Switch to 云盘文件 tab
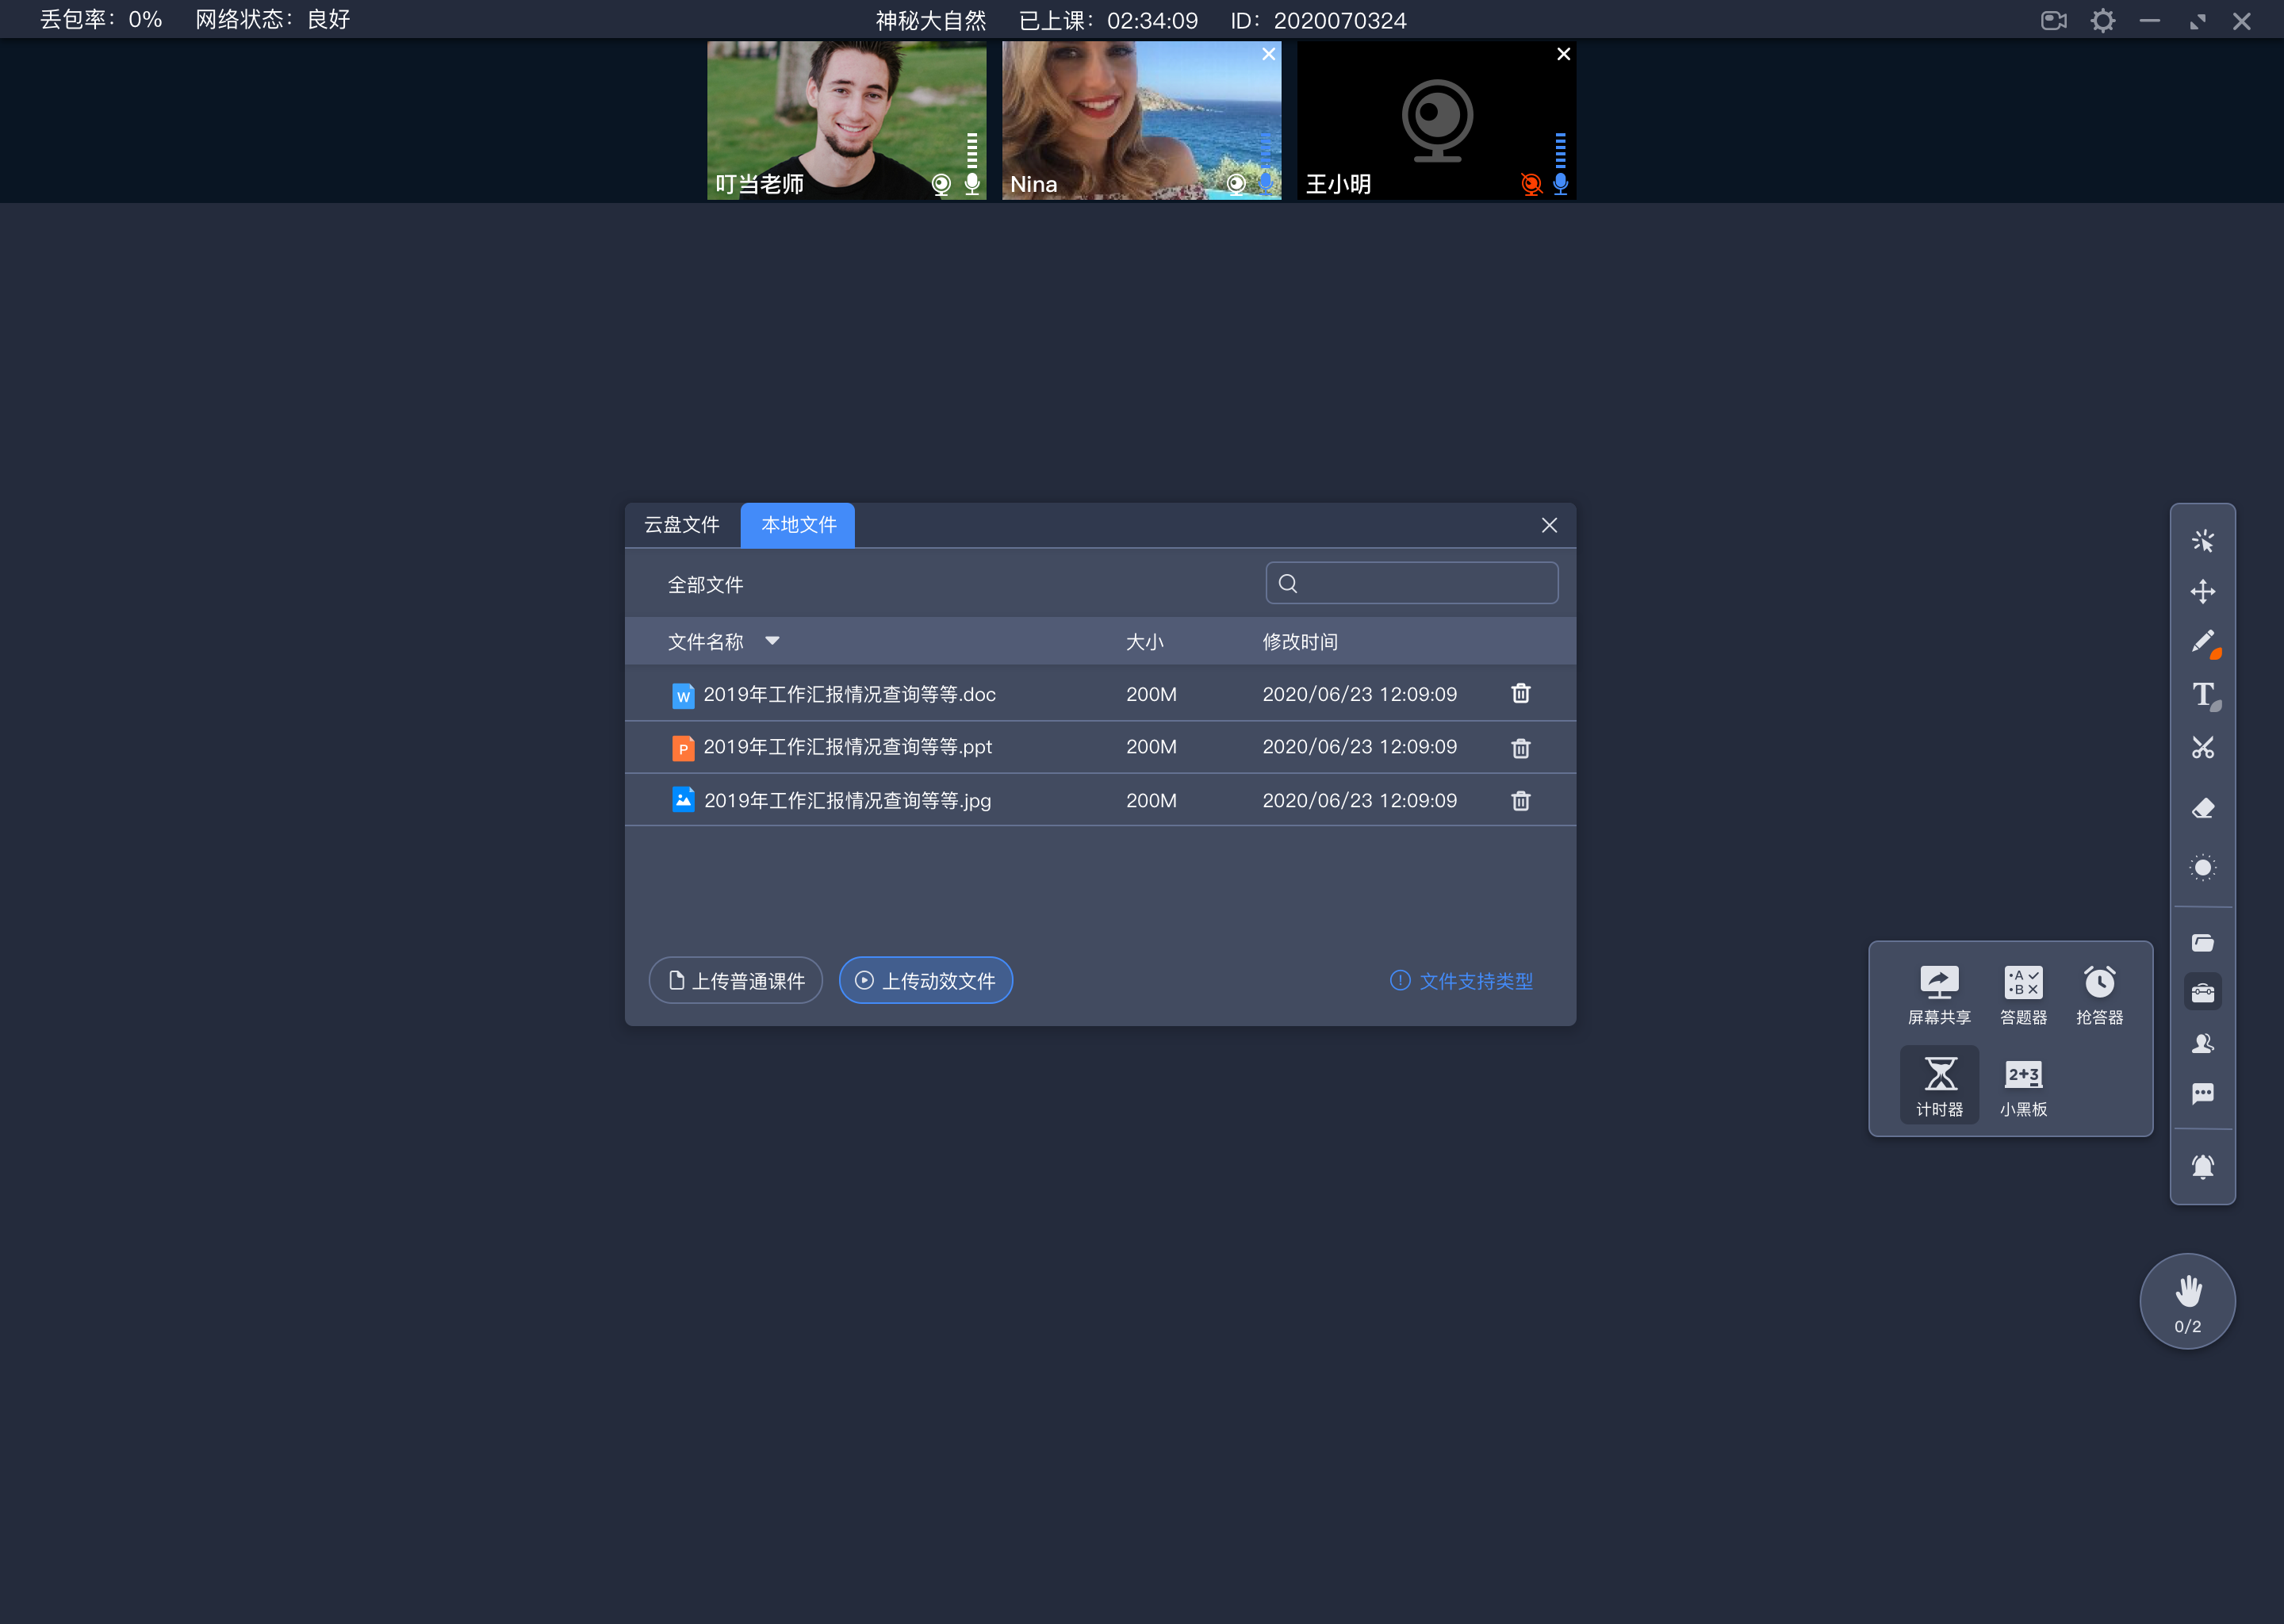The width and height of the screenshot is (2284, 1624). pos(682,524)
